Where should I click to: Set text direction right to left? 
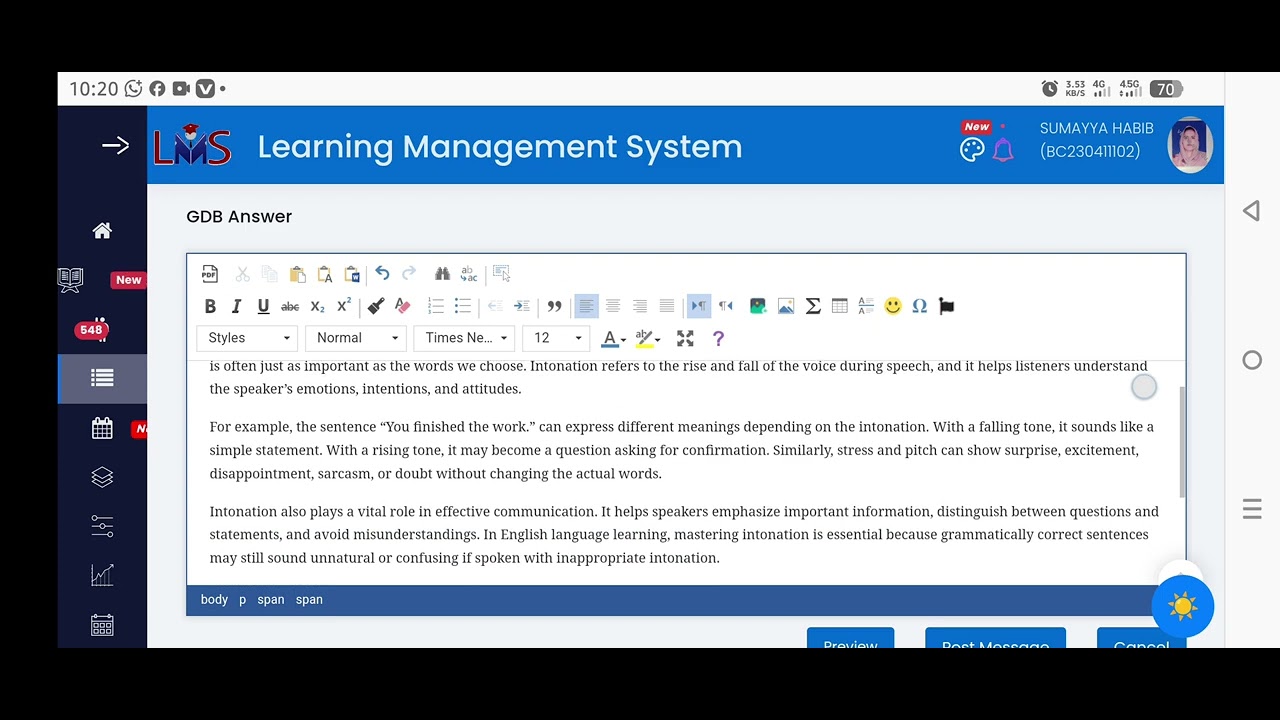click(x=726, y=306)
